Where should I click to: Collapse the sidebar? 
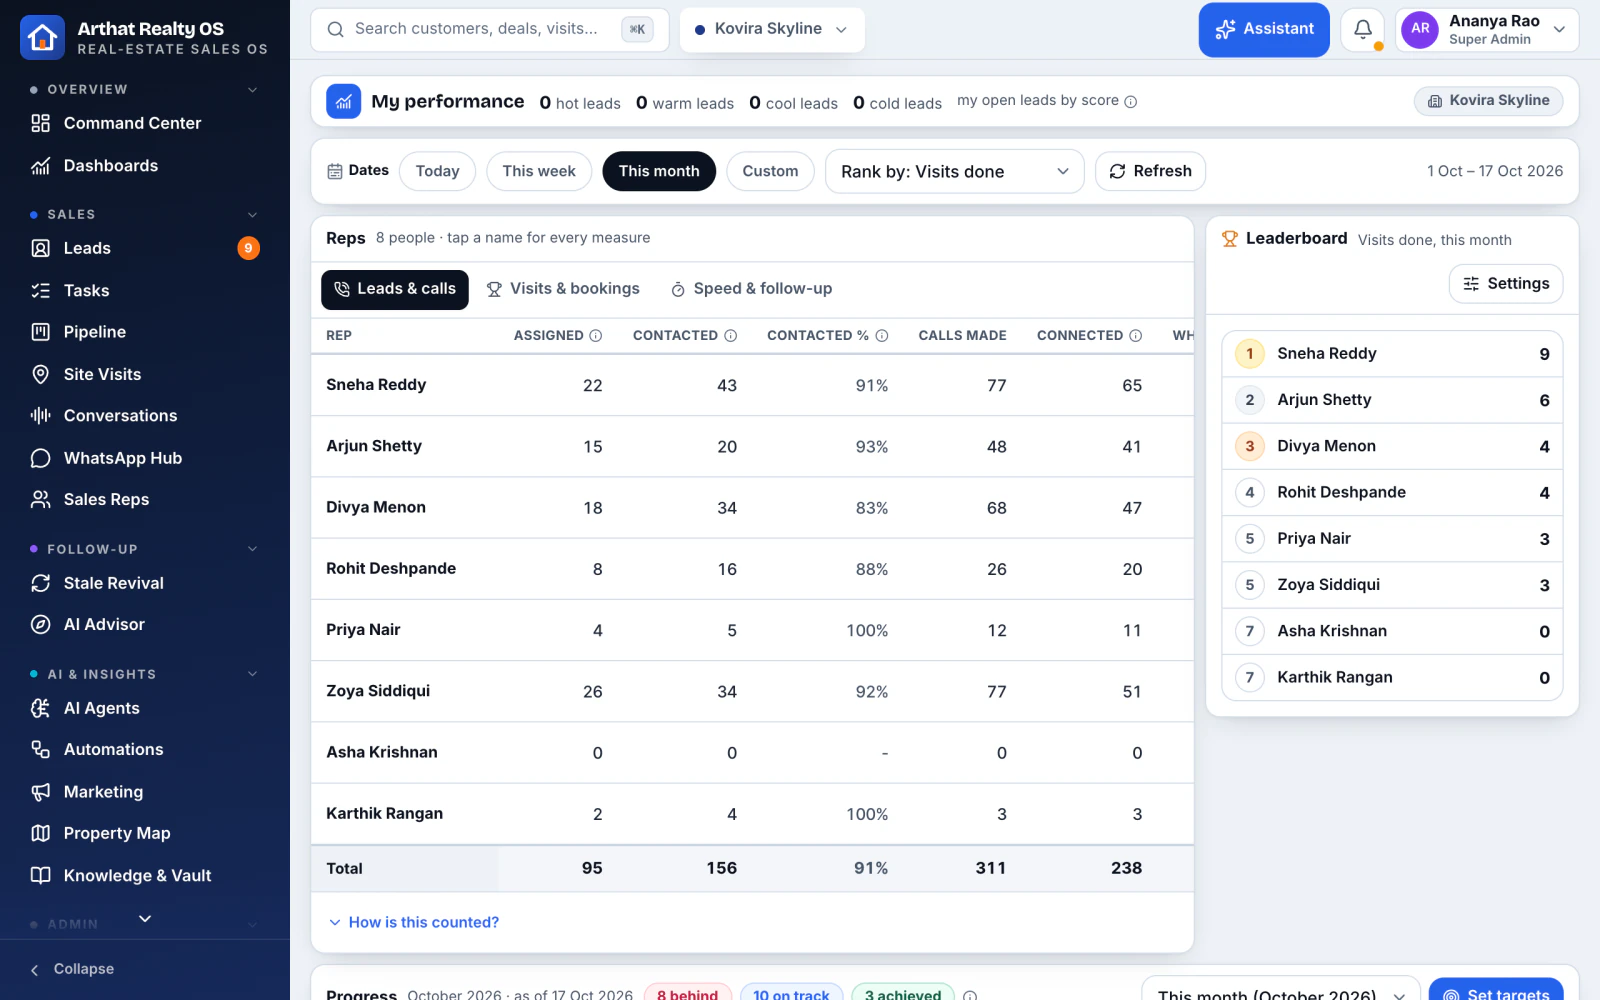pos(73,969)
